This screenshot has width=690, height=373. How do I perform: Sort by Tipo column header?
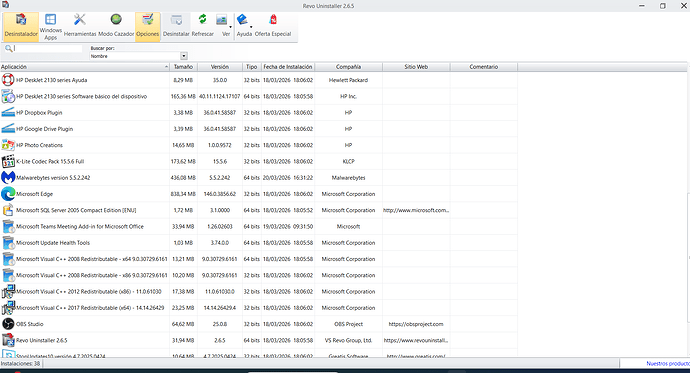(x=252, y=67)
